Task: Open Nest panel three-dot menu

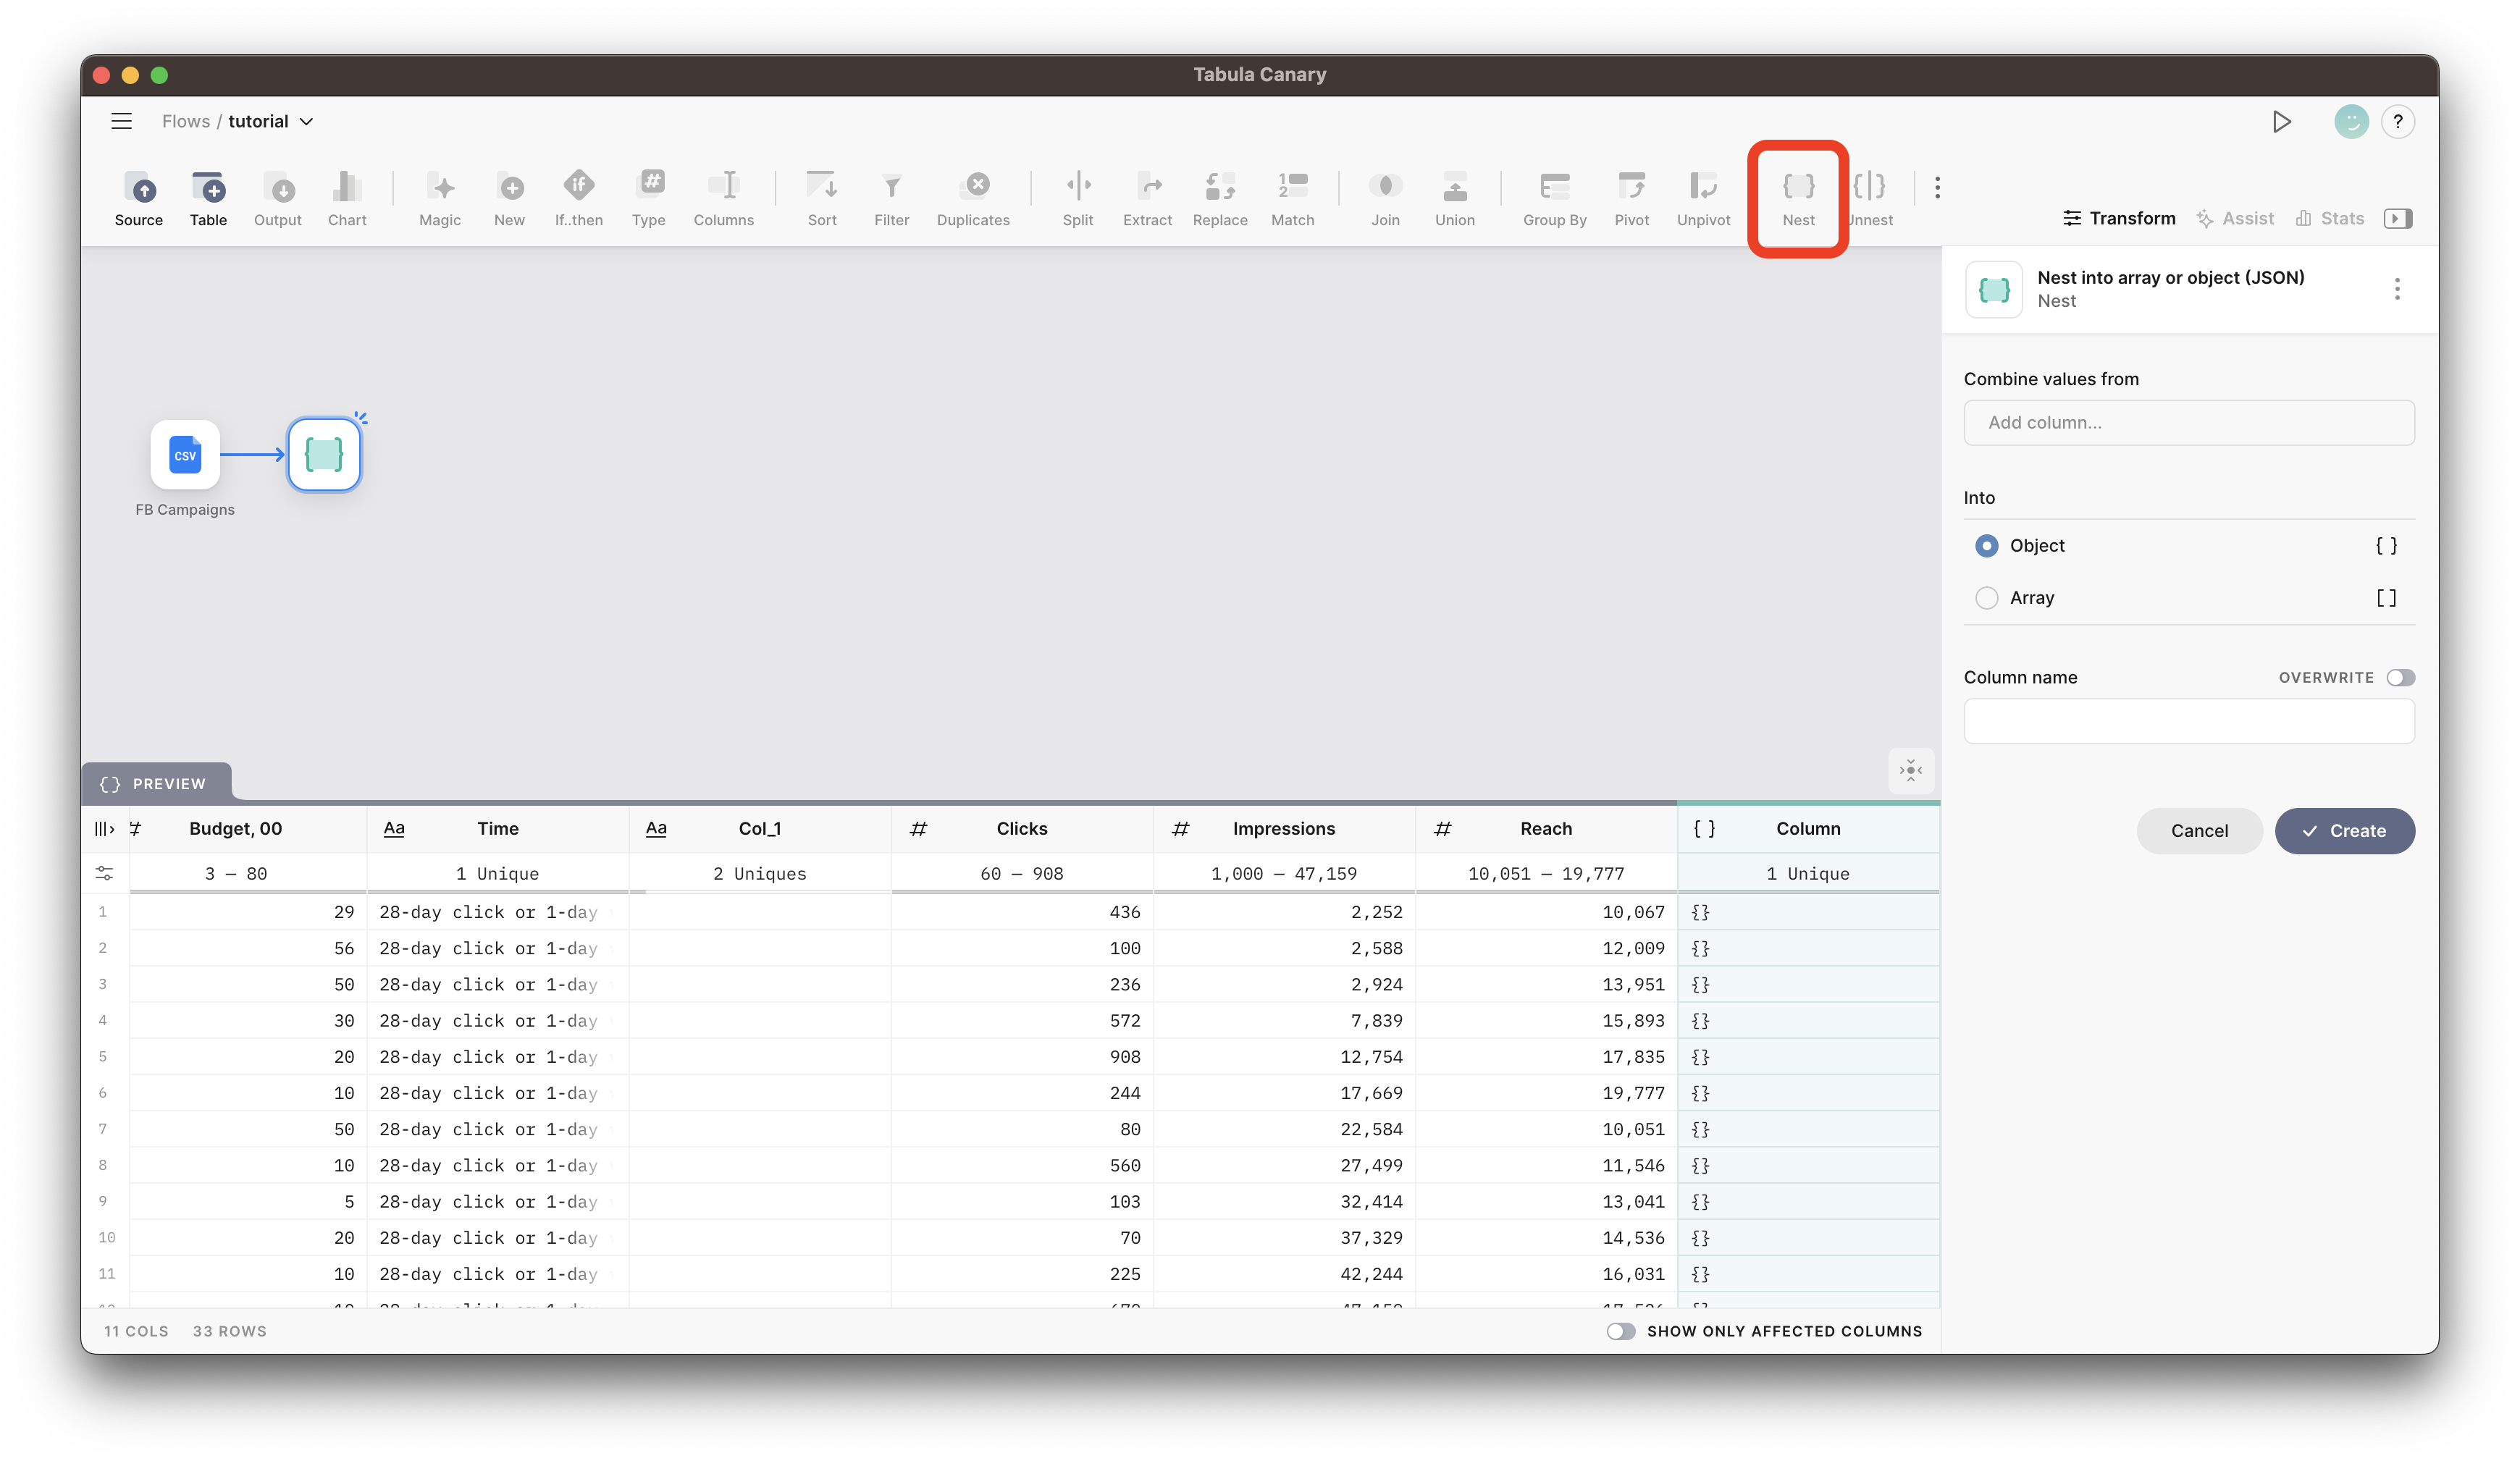Action: click(2396, 289)
